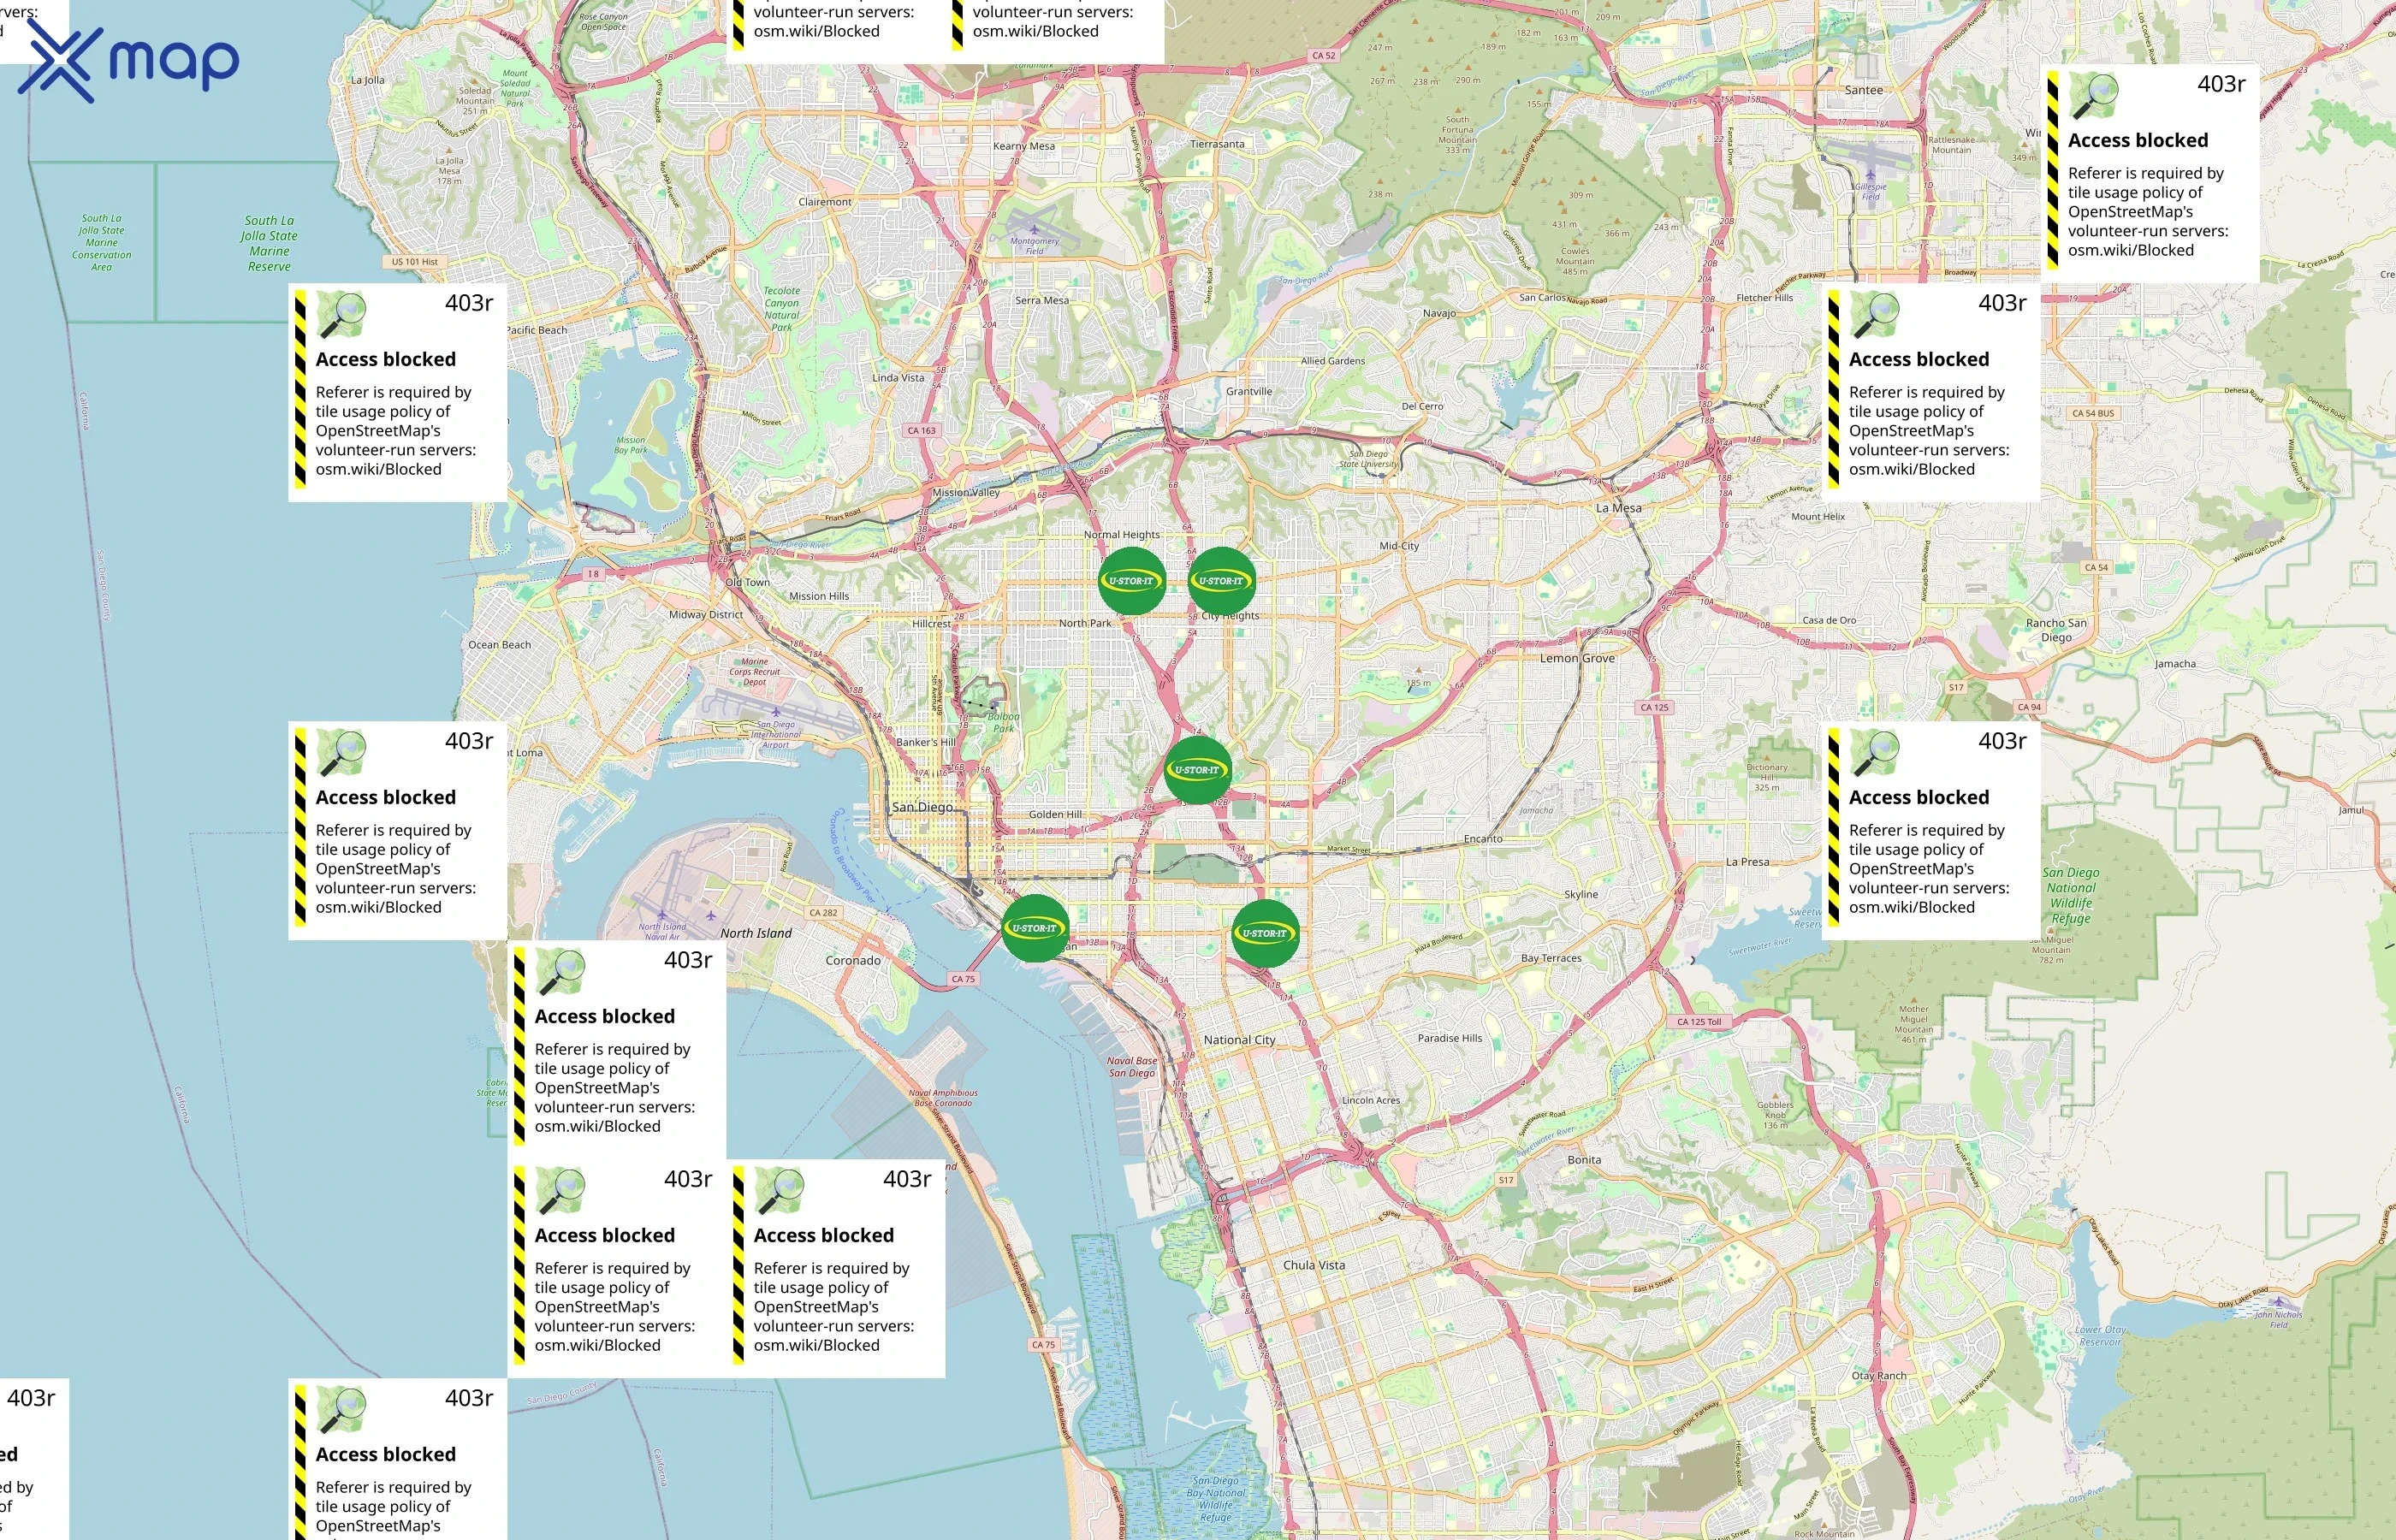The height and width of the screenshot is (1540, 2396).
Task: Click the Golden Hill label
Action: (x=1055, y=814)
